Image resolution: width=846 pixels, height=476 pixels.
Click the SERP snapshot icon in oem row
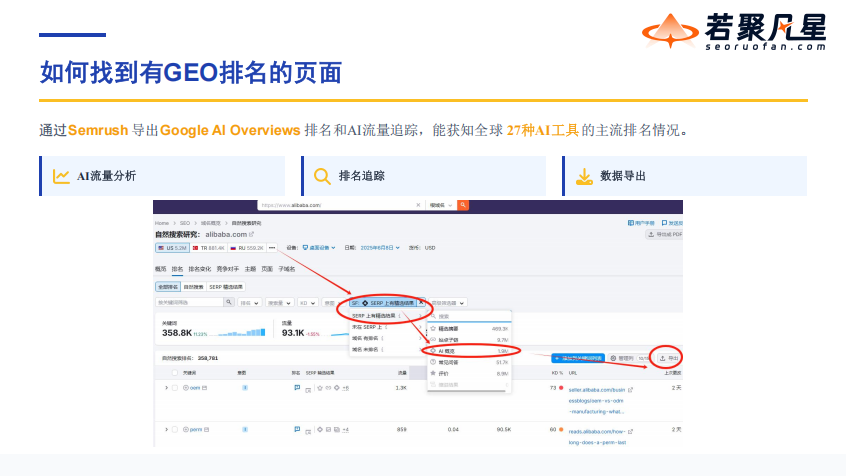click(308, 389)
